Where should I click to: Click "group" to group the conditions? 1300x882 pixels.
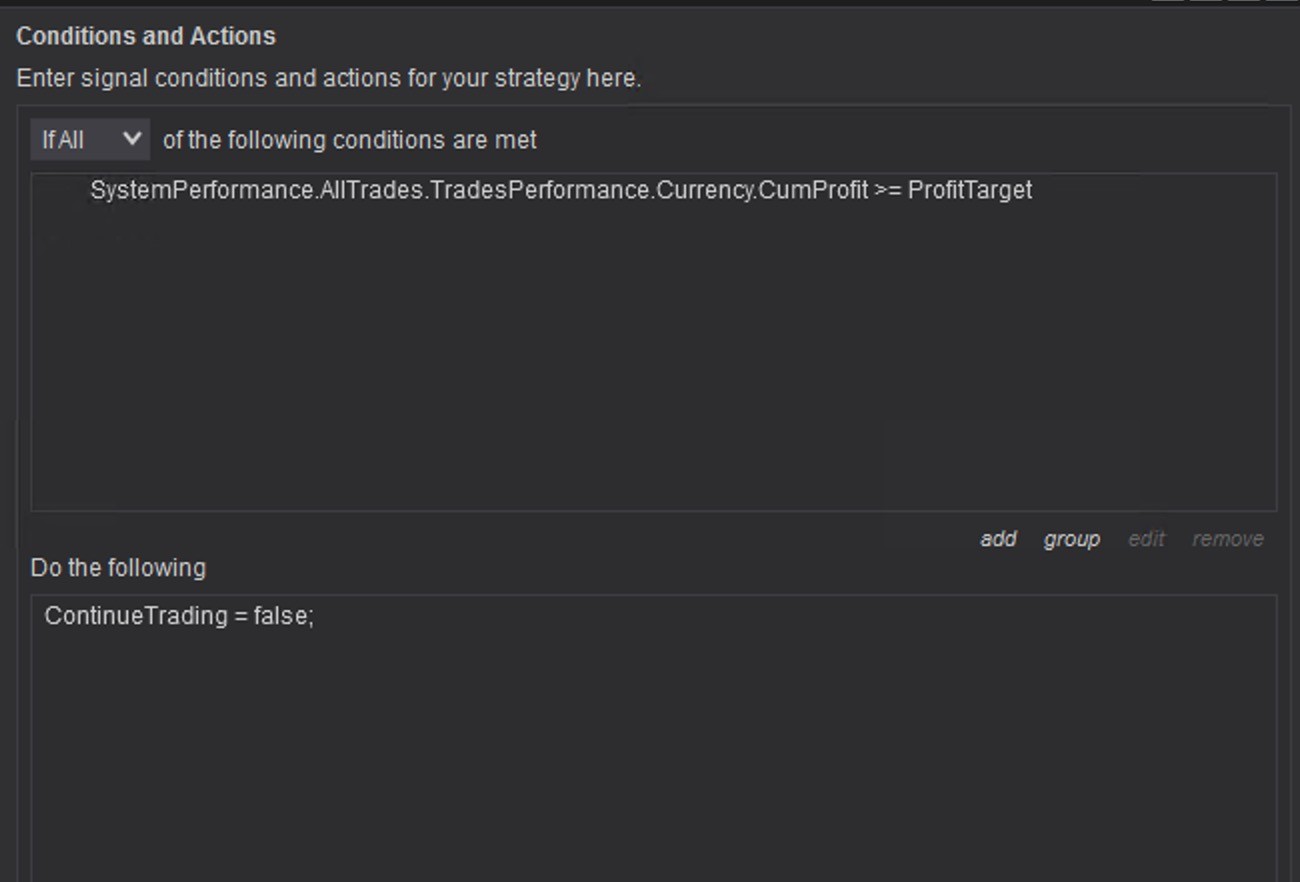[x=1071, y=539]
